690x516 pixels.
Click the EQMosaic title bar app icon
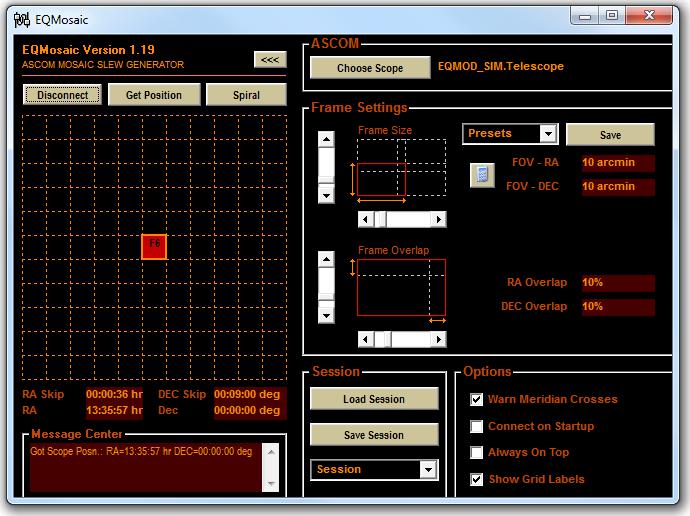tap(22, 20)
